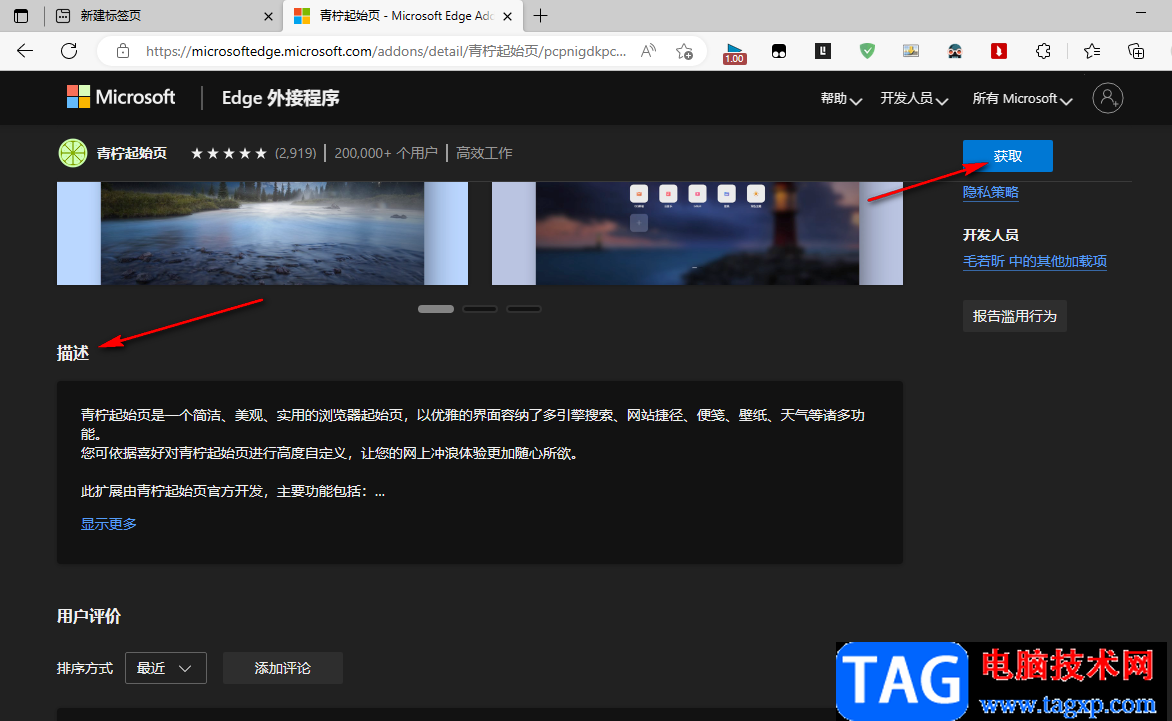Screen dimensions: 1172x721
Task: Close the 新建标签页 tab
Action: 268,16
